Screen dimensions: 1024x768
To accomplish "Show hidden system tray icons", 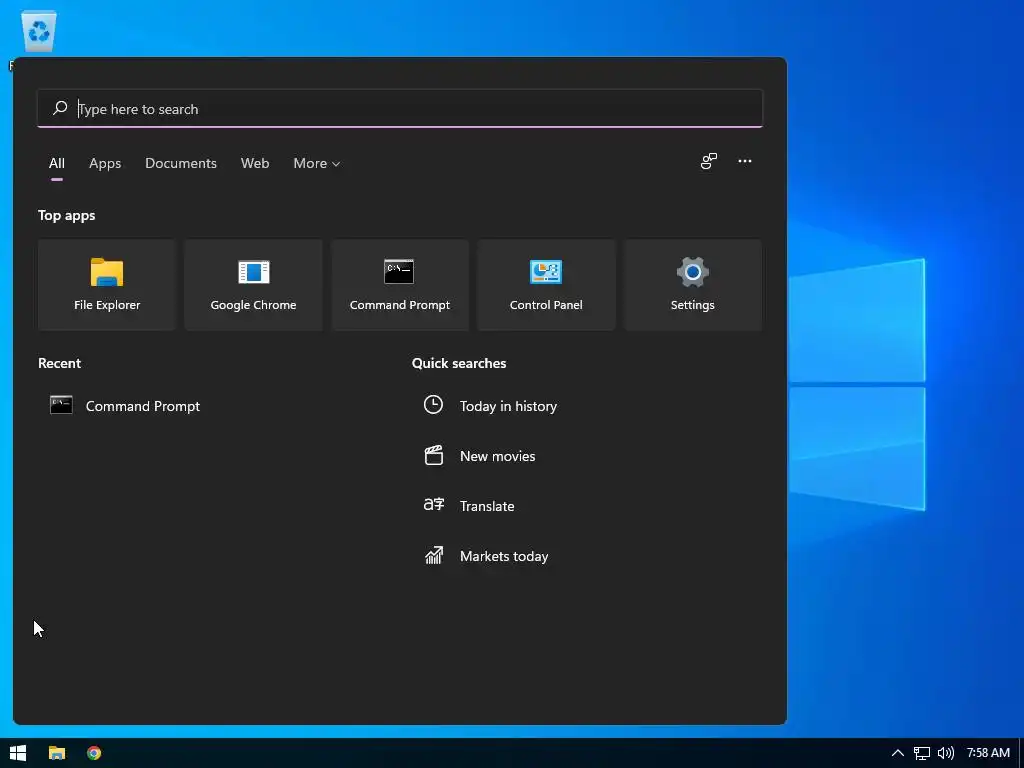I will pyautogui.click(x=898, y=753).
